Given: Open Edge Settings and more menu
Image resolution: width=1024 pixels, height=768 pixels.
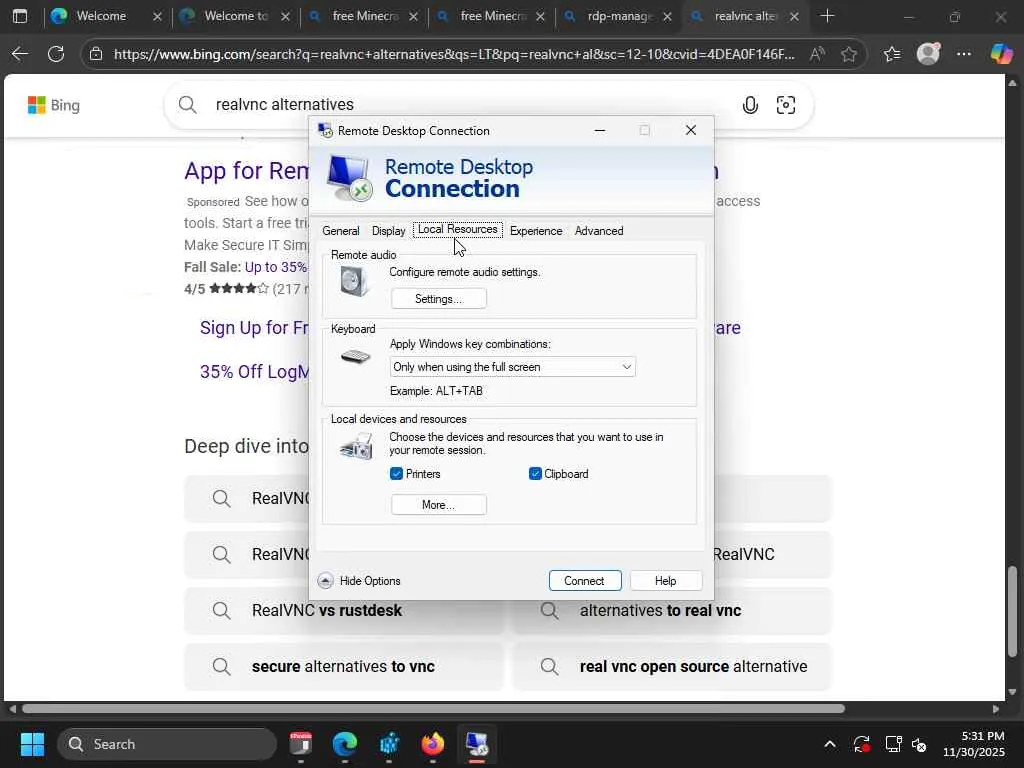Looking at the screenshot, I should click(x=964, y=54).
